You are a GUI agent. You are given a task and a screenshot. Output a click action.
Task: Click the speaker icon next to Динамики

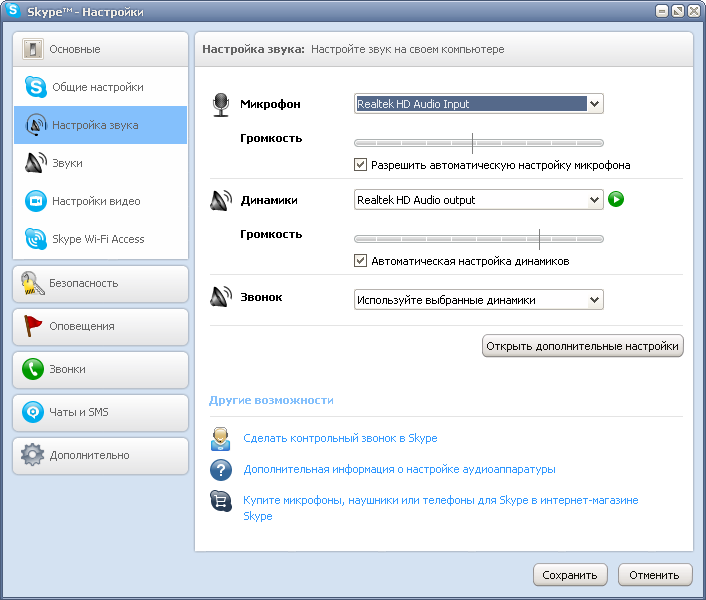coord(221,200)
